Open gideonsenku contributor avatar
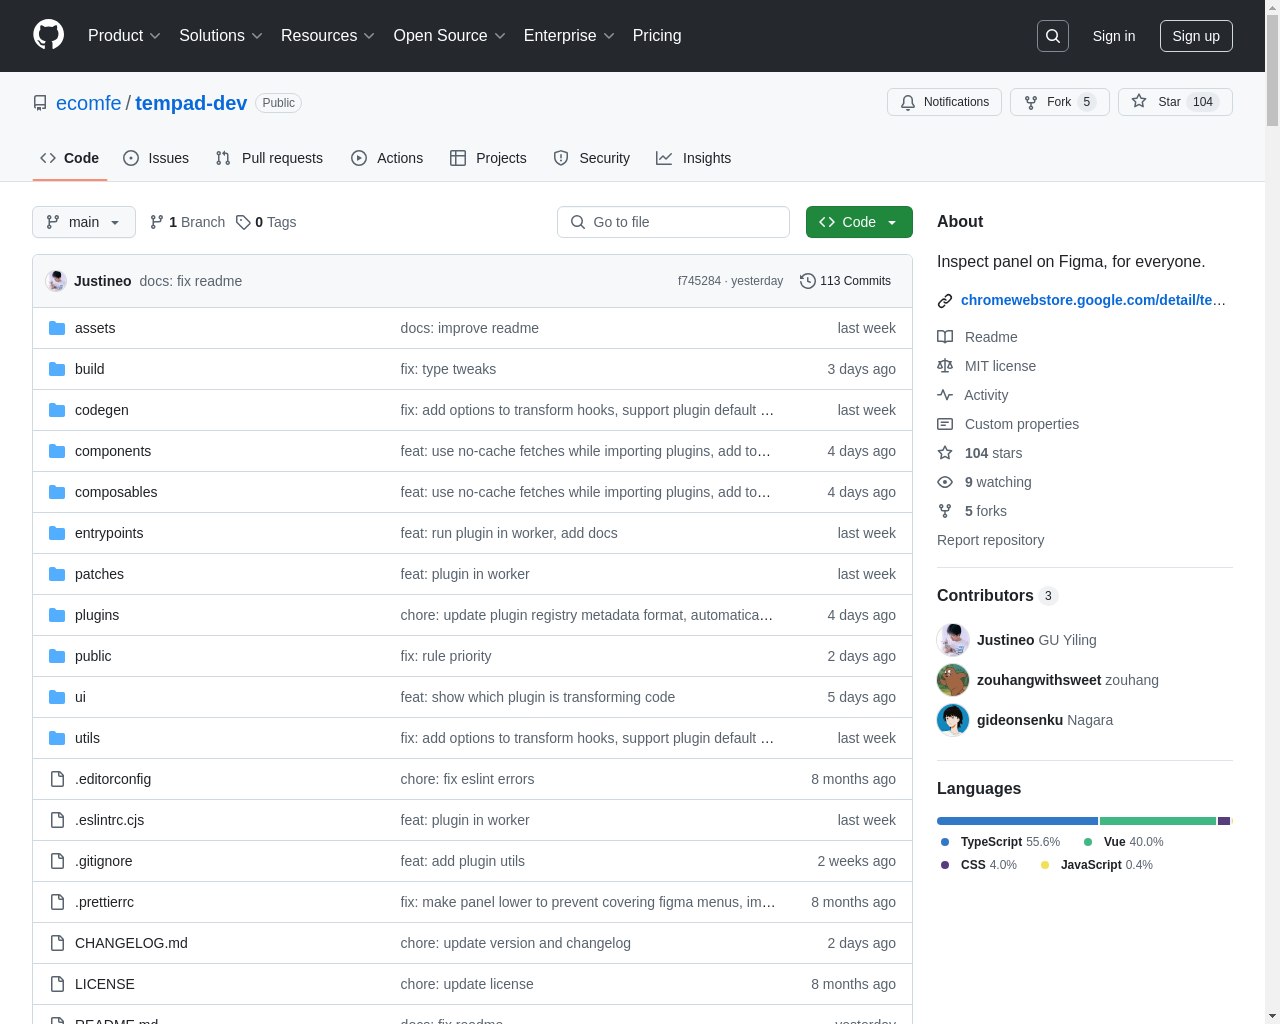1280x1024 pixels. pos(953,720)
